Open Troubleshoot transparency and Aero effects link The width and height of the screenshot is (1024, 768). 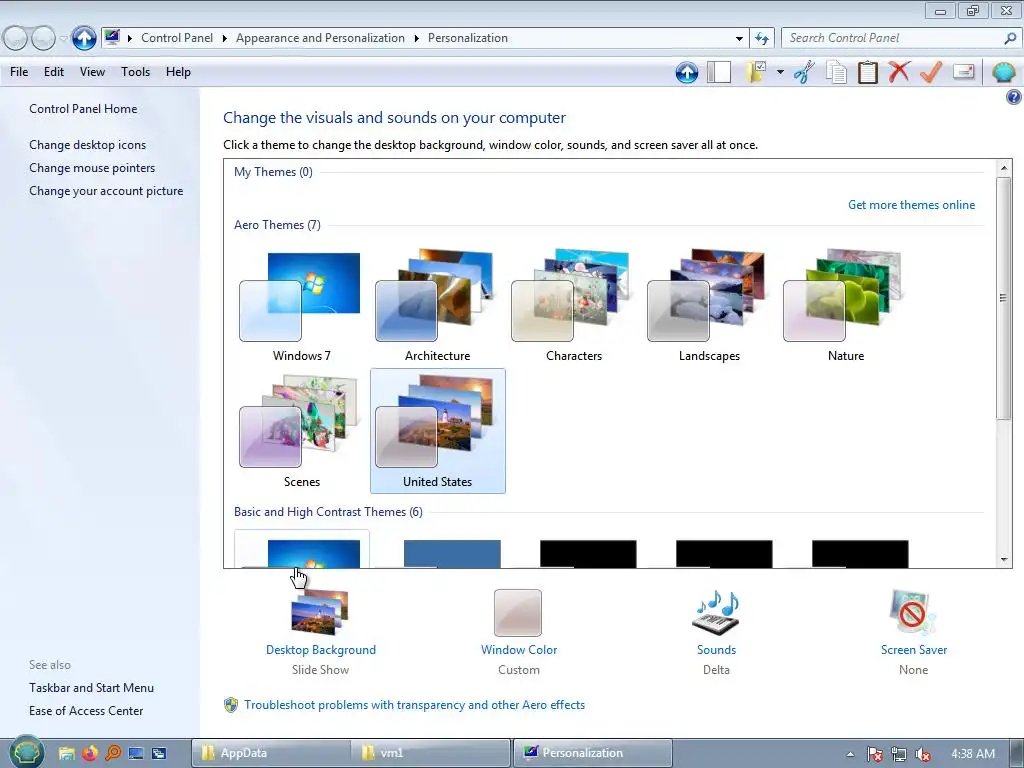[414, 705]
